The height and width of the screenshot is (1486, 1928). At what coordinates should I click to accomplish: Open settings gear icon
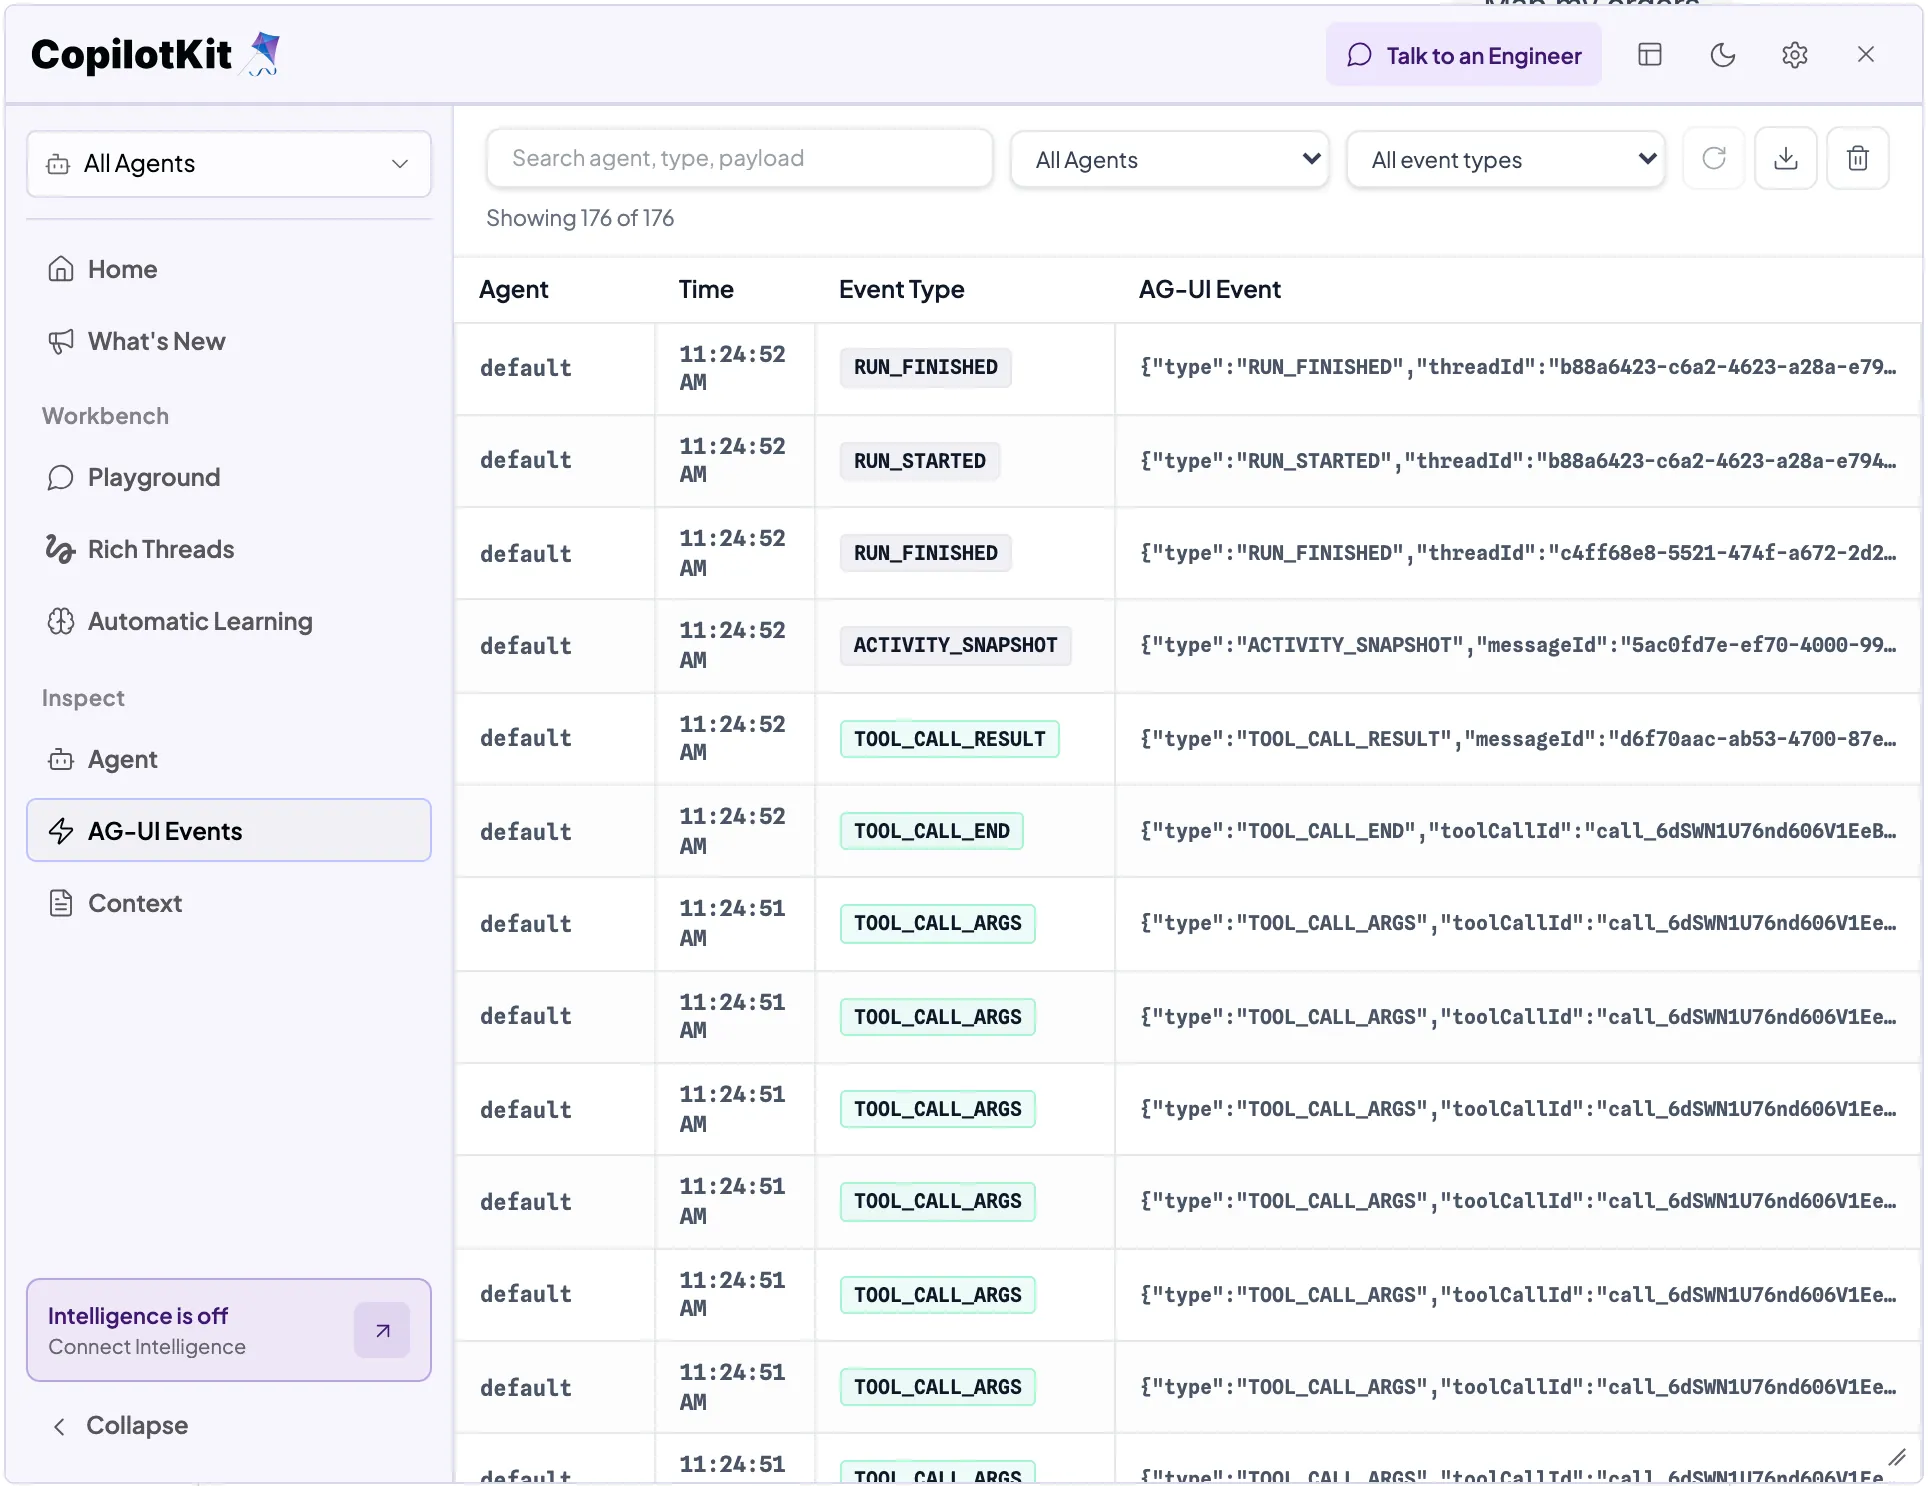click(x=1795, y=55)
